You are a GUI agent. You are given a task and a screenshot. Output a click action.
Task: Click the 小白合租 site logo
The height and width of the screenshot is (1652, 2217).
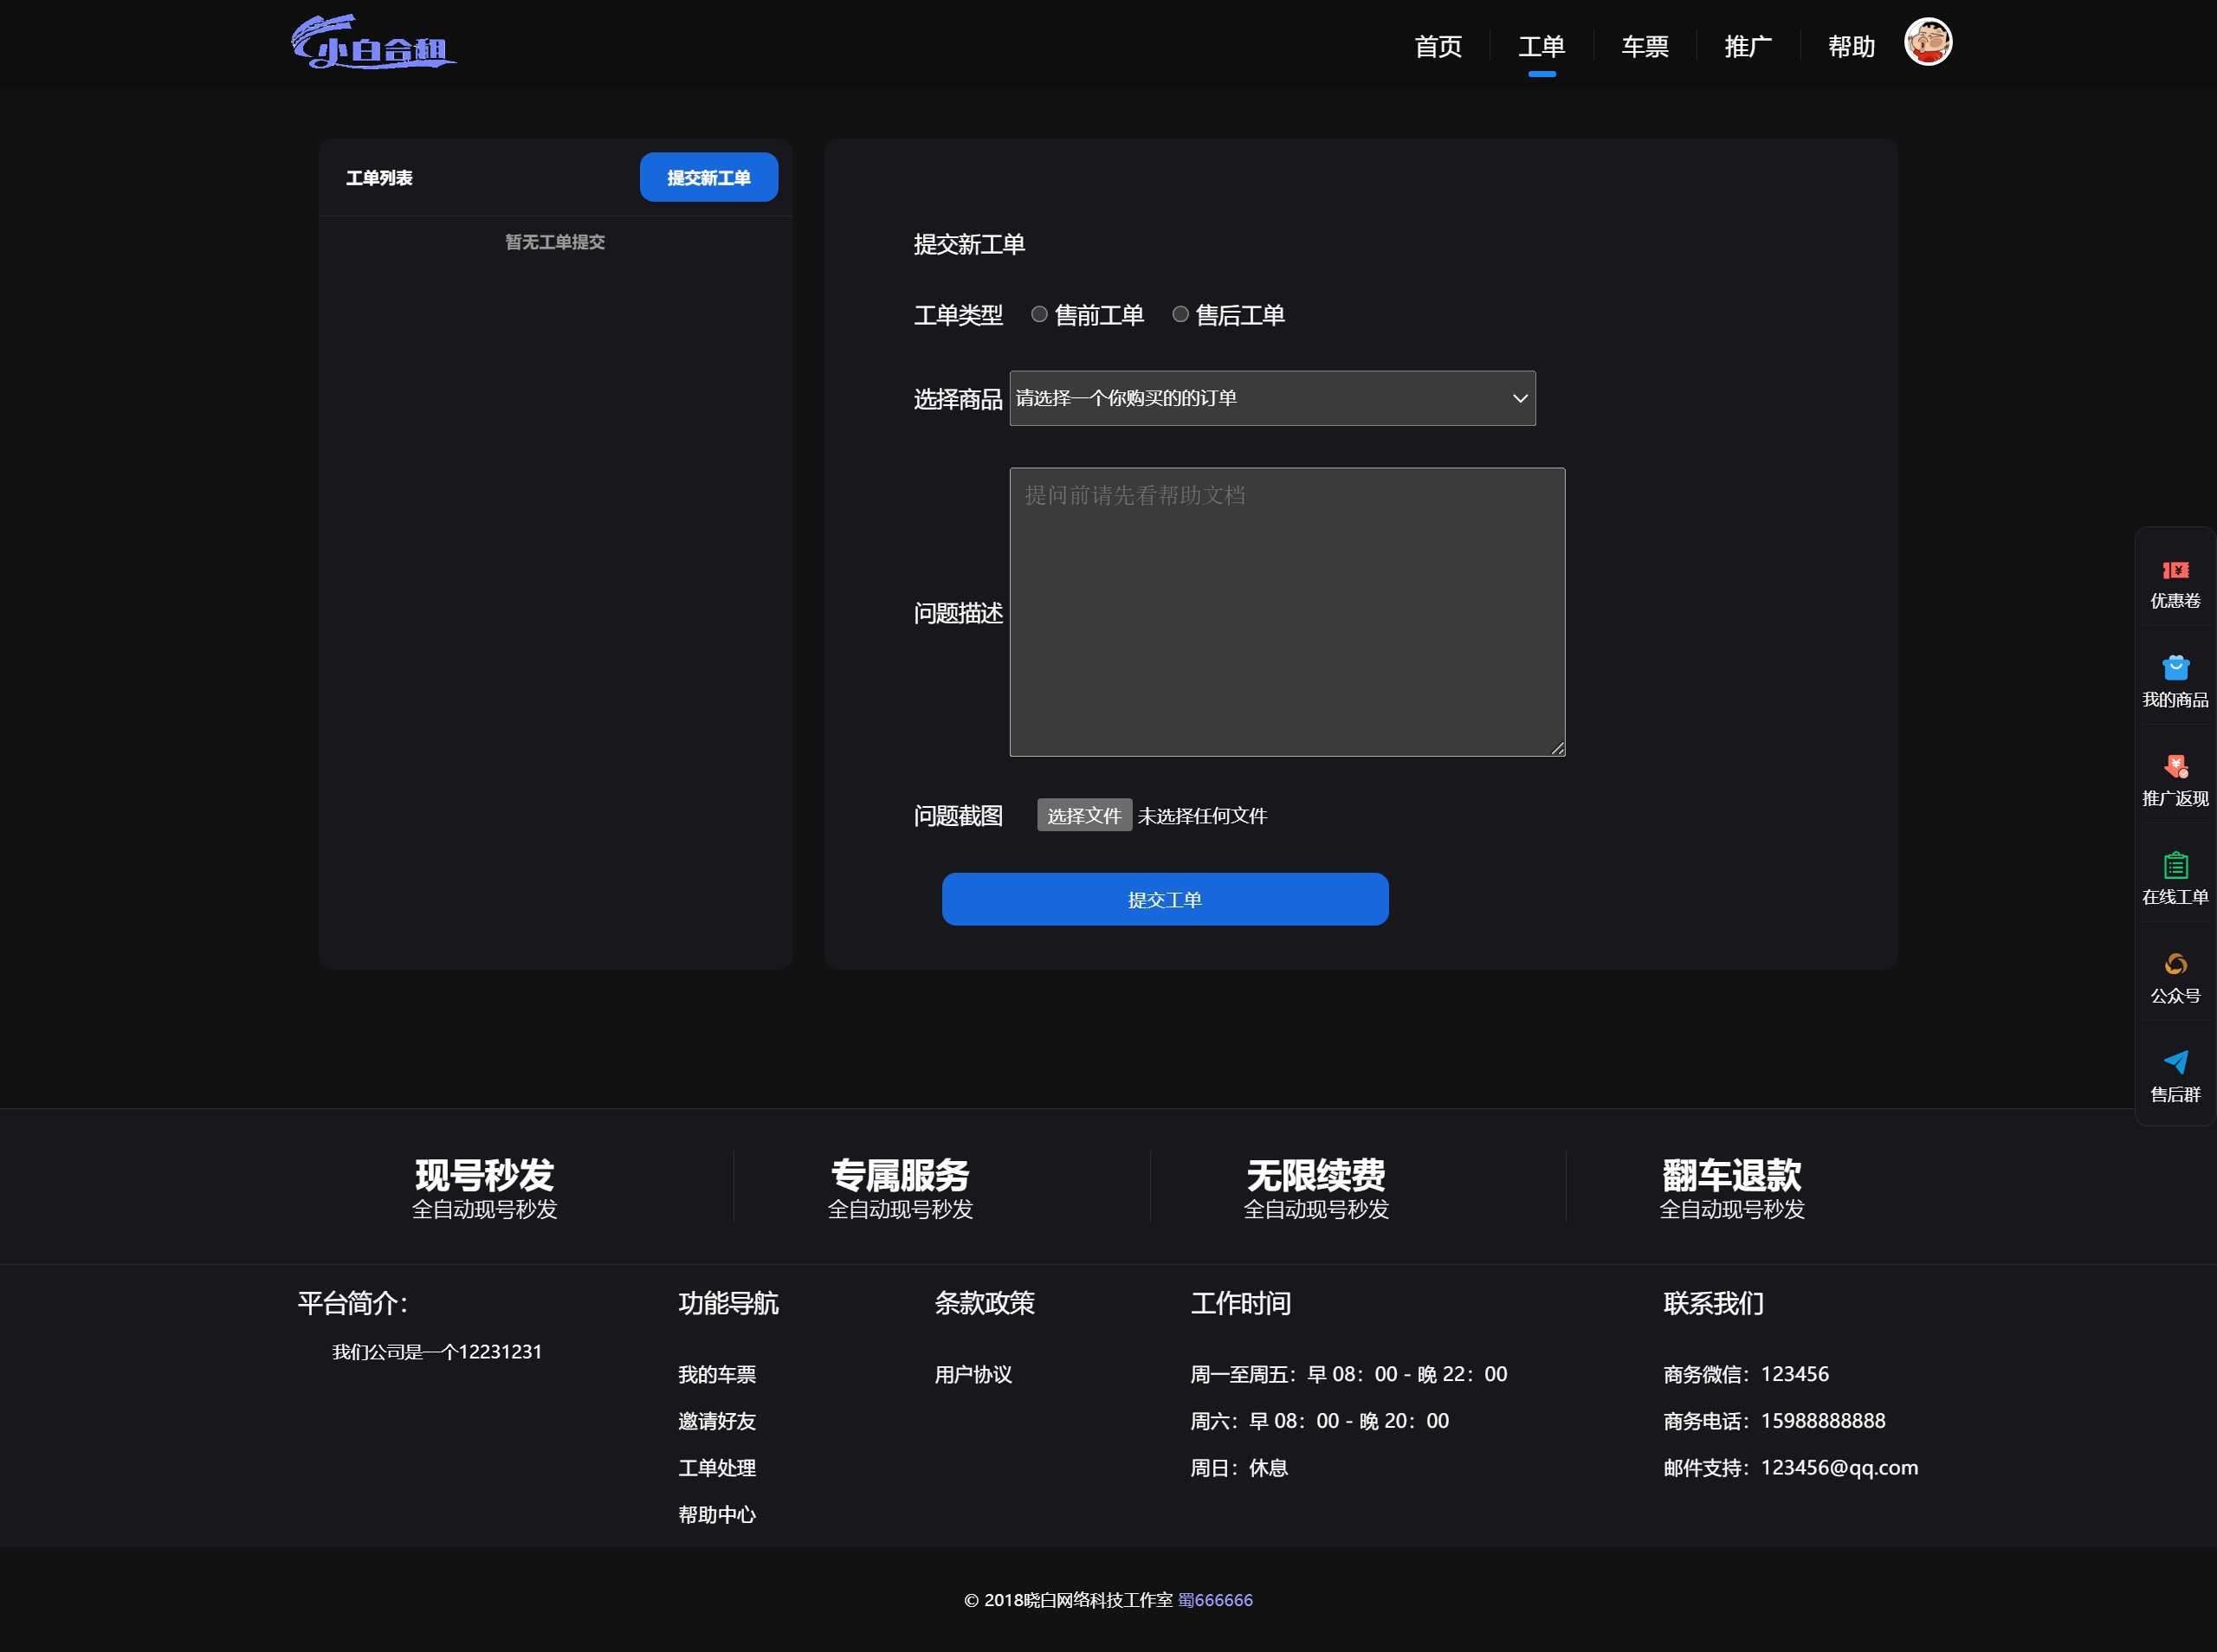click(373, 44)
